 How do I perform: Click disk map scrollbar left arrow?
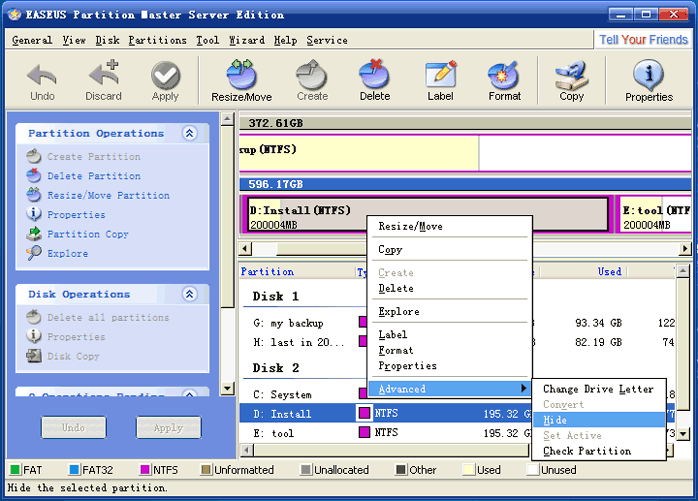point(245,248)
